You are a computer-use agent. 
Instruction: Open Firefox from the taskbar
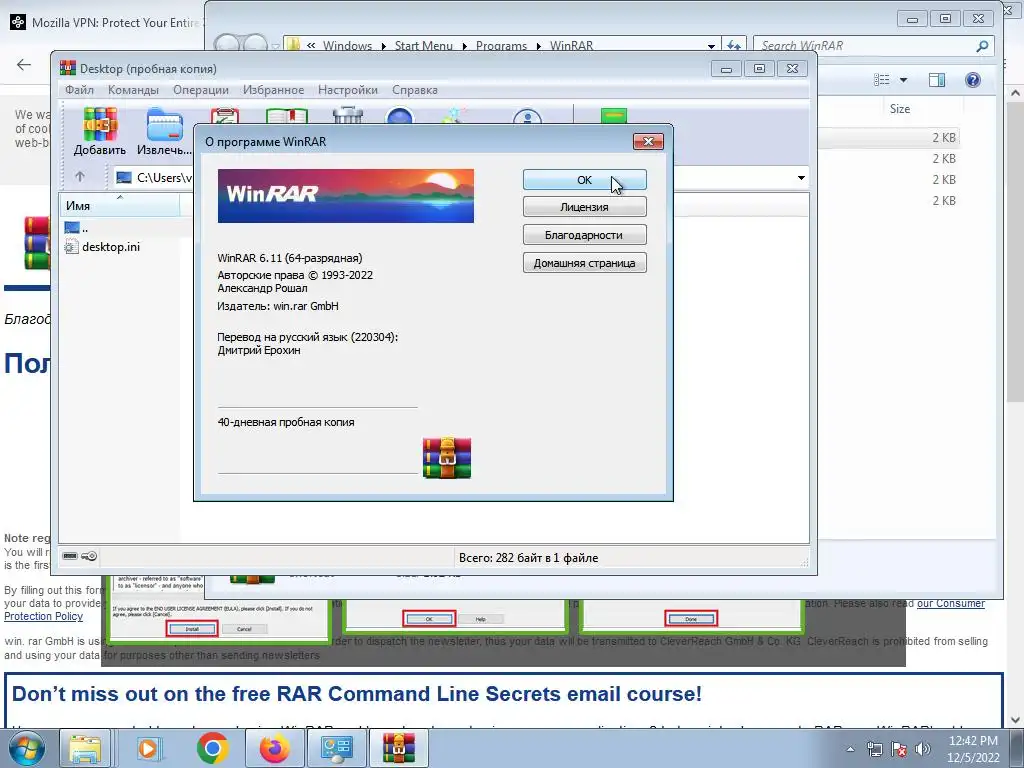[274, 748]
